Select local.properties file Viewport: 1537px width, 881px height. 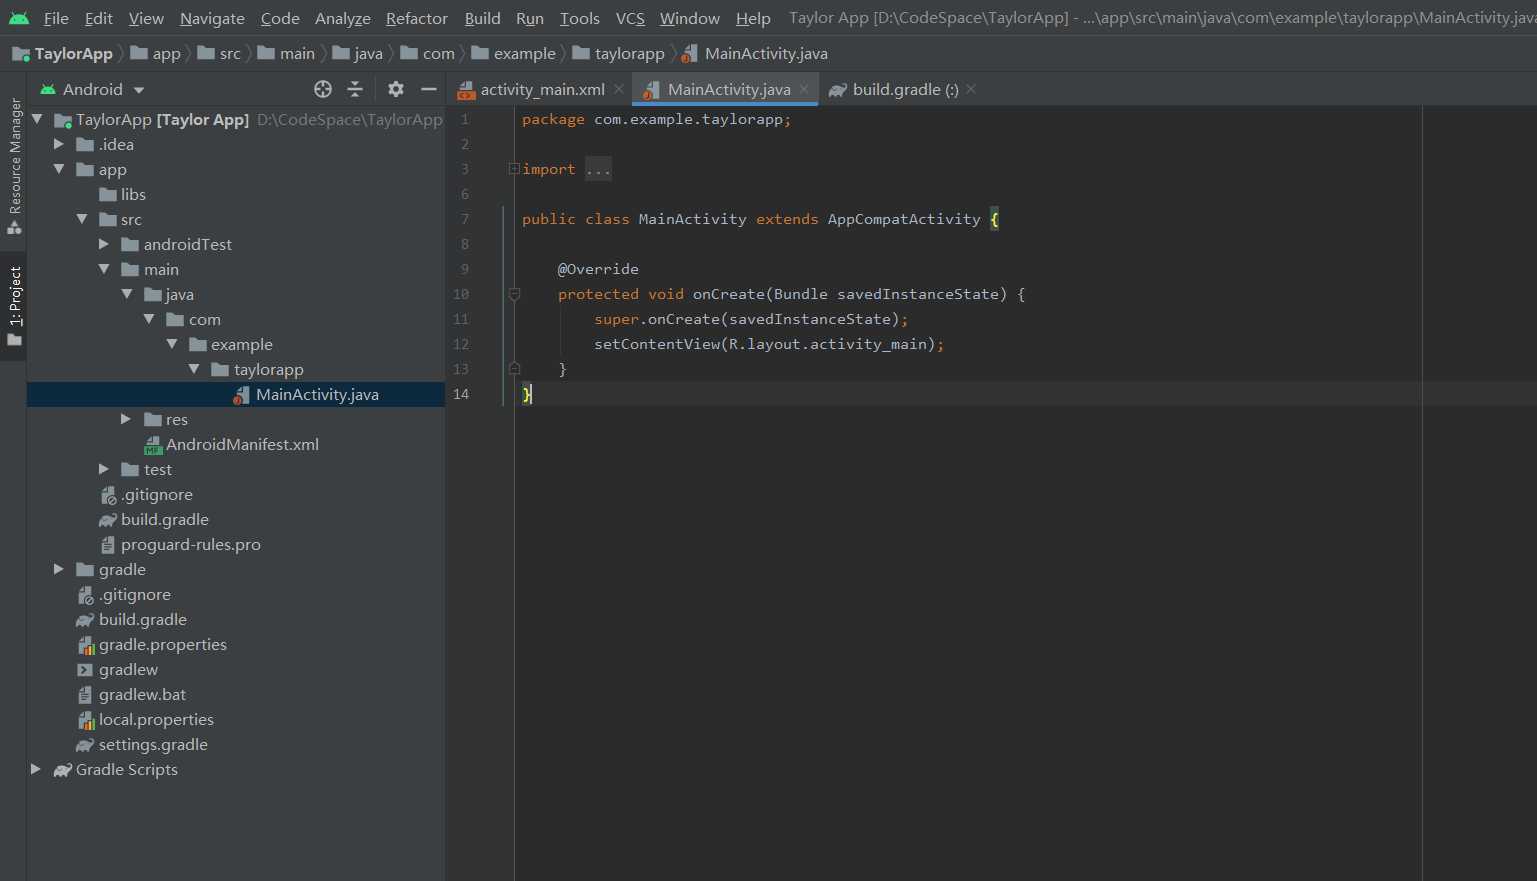146,719
